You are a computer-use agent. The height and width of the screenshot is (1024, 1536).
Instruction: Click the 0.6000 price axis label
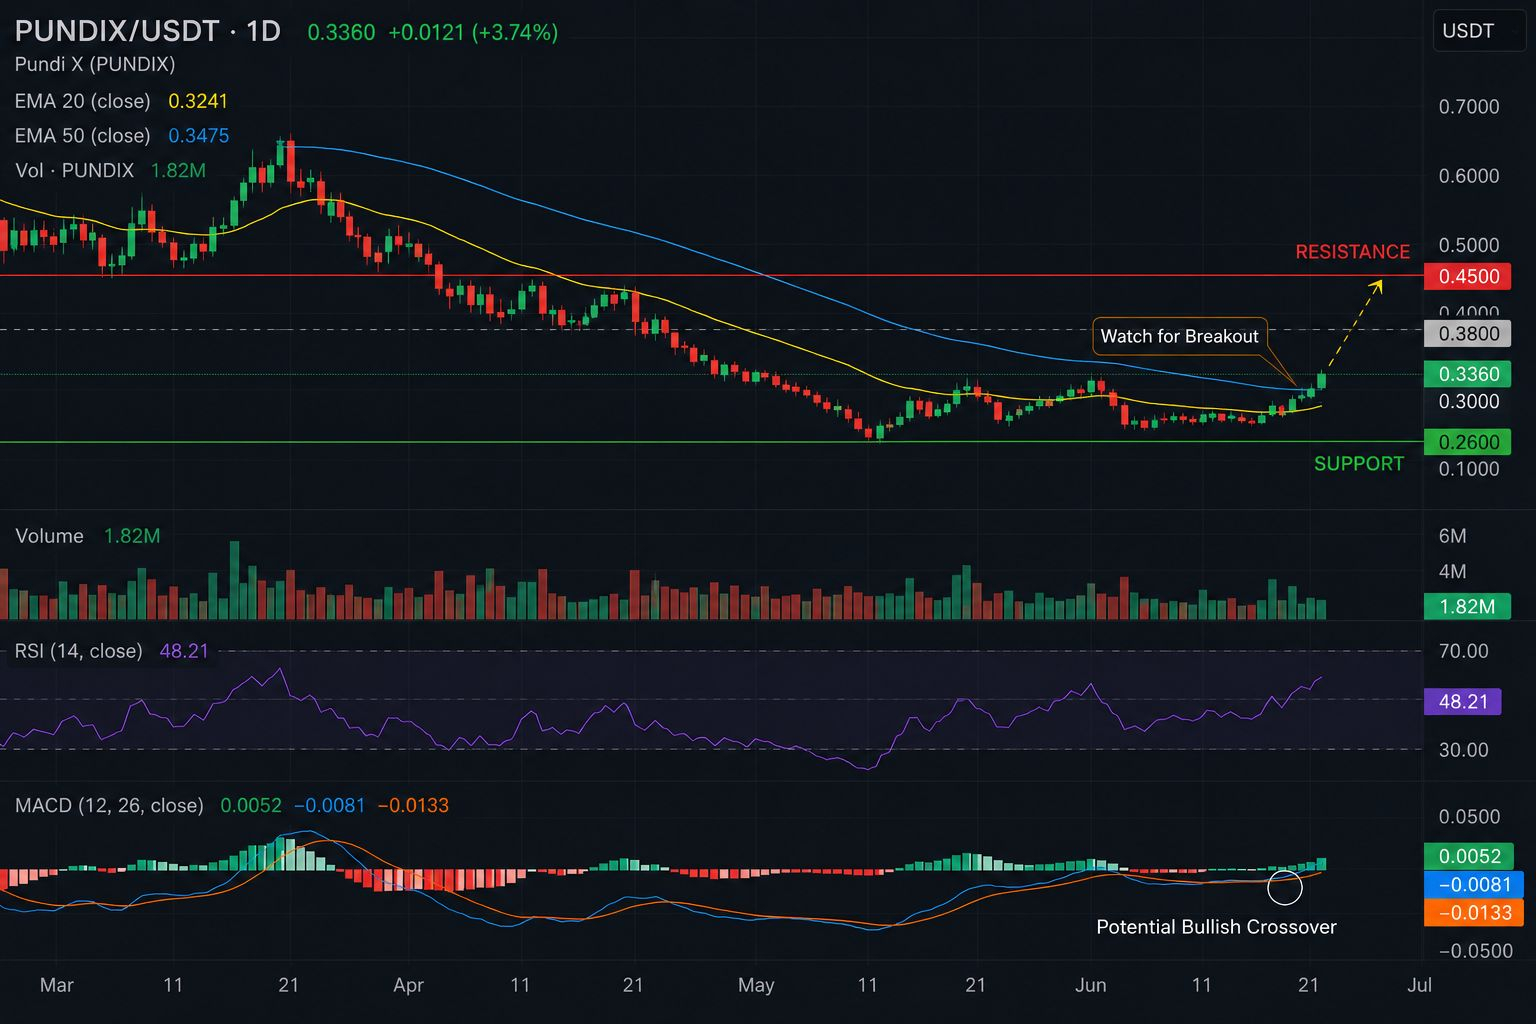(x=1469, y=176)
